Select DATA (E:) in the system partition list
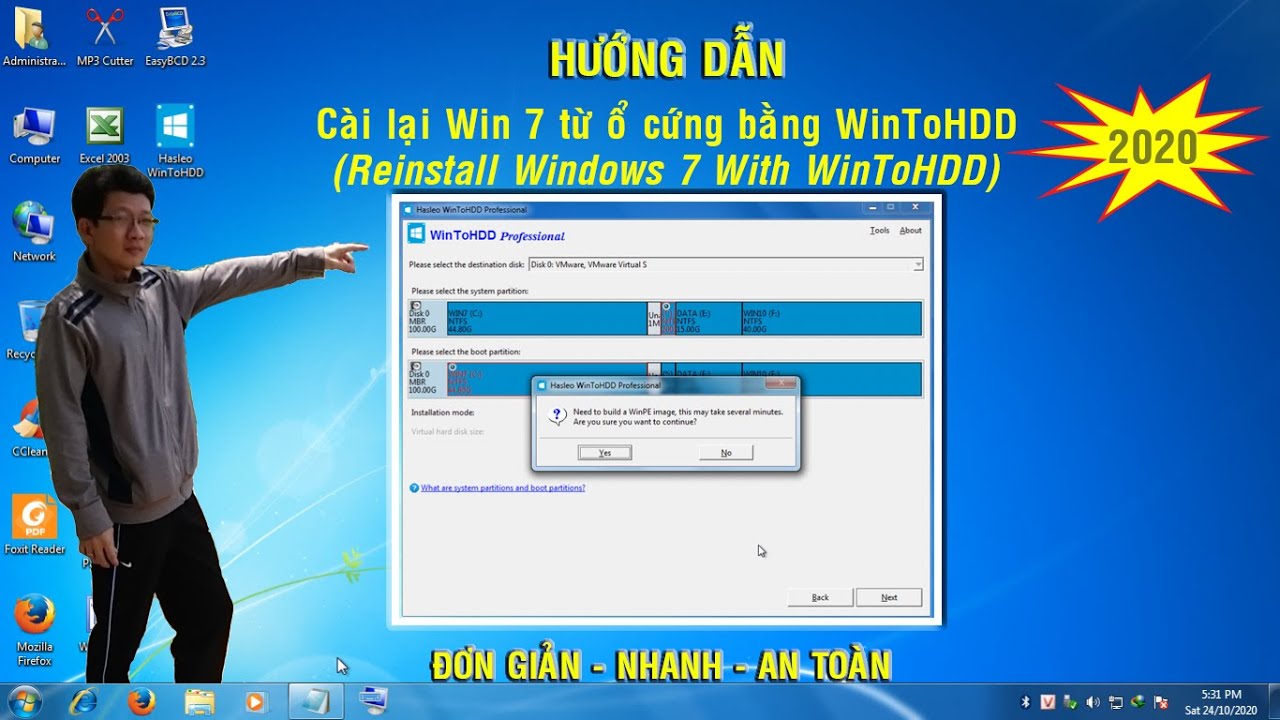Screen dimensions: 1280x720 (708, 318)
